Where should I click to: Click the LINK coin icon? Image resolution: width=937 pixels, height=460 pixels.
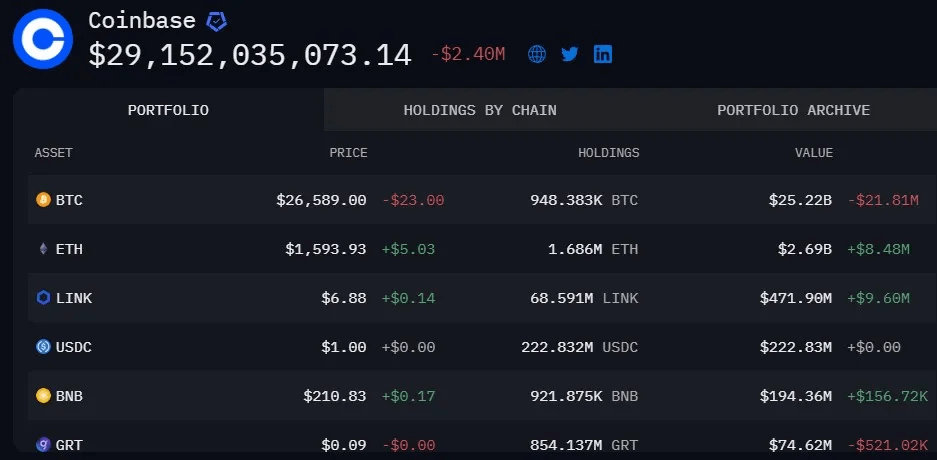[x=43, y=298]
